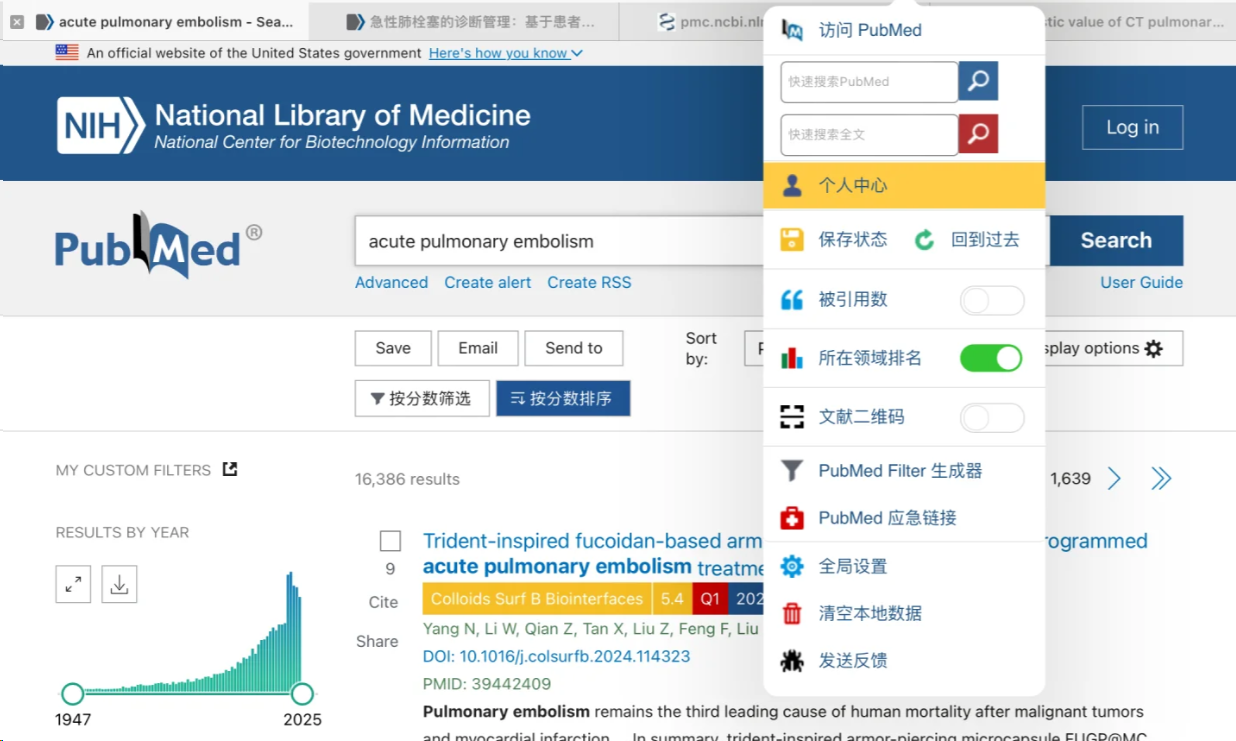This screenshot has width=1236, height=741.
Task: Disable the 所在领域排名 toggle
Action: [990, 357]
